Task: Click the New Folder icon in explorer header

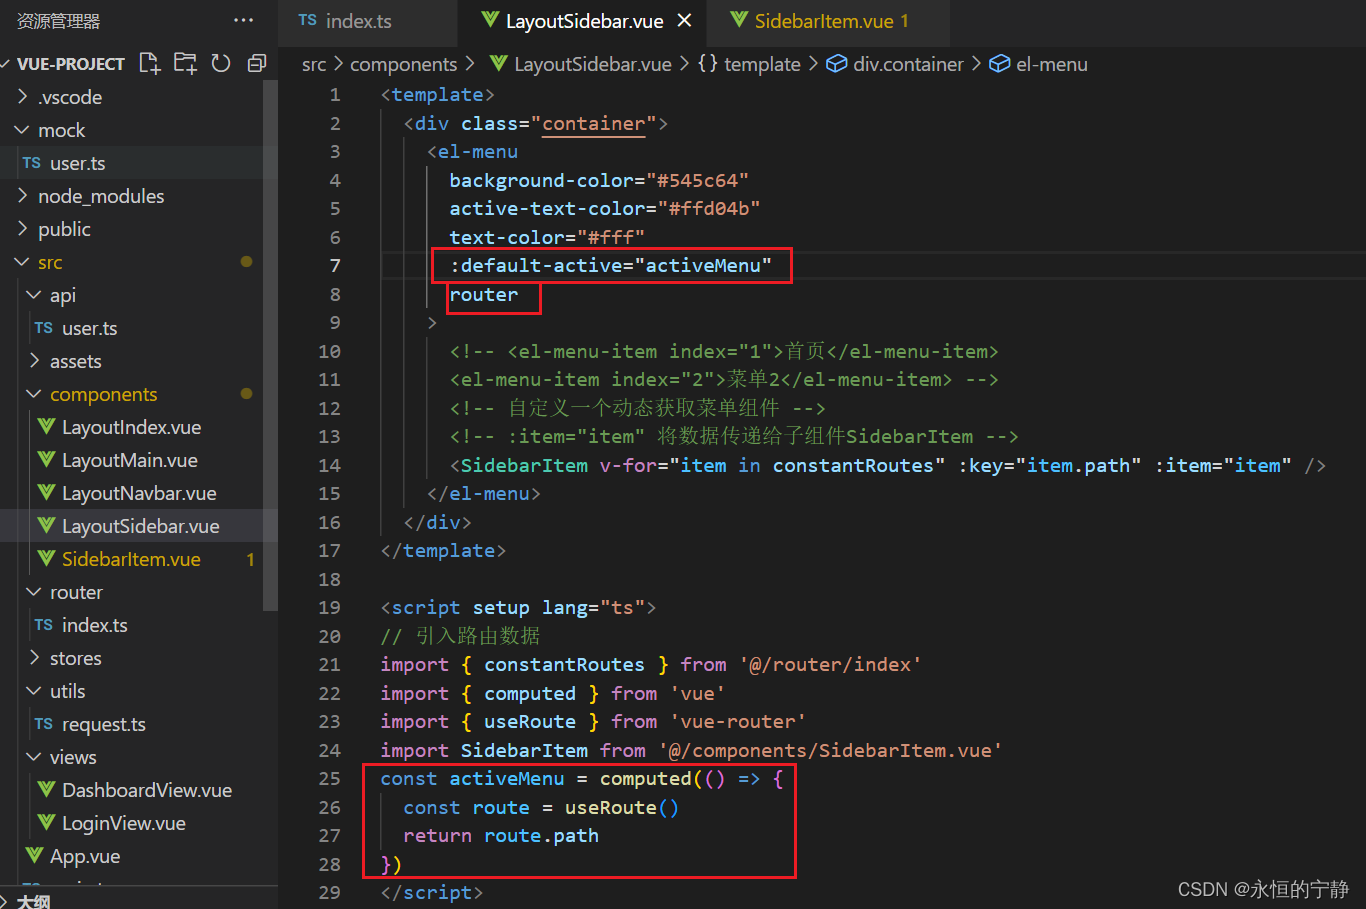Action: [185, 63]
